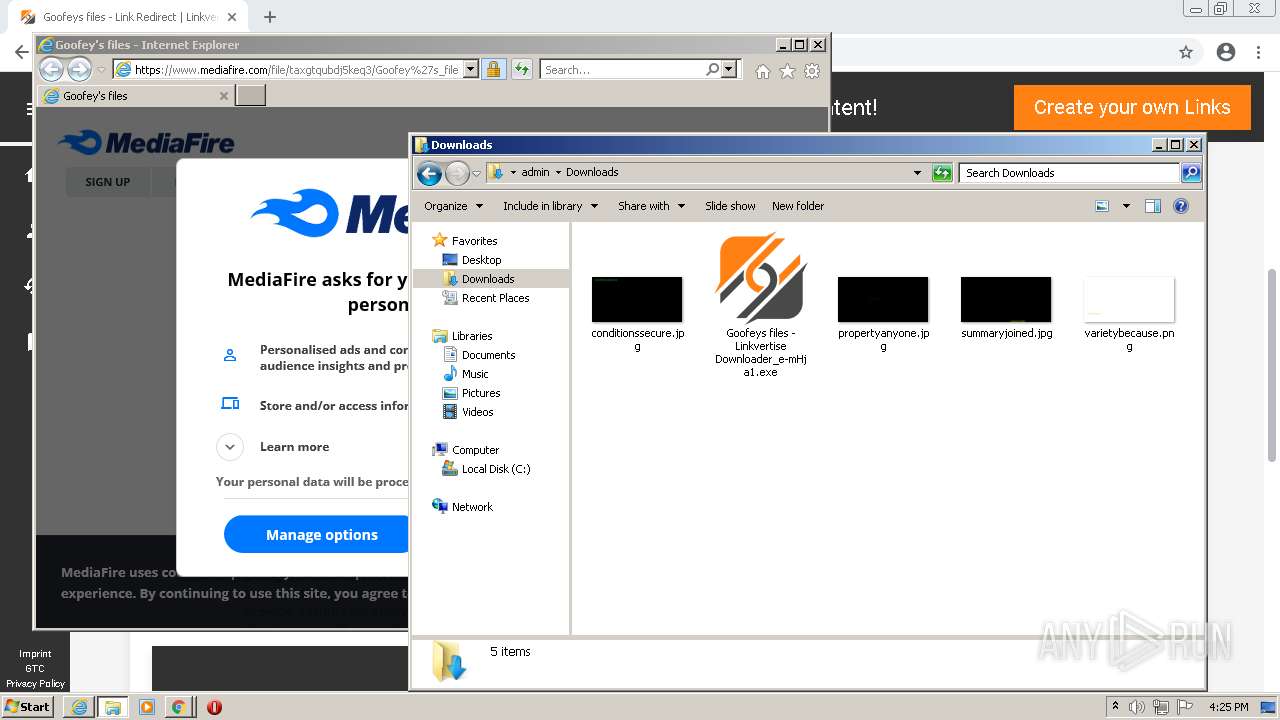
Task: Open the IE search provider dropdown arrow
Action: click(x=729, y=70)
